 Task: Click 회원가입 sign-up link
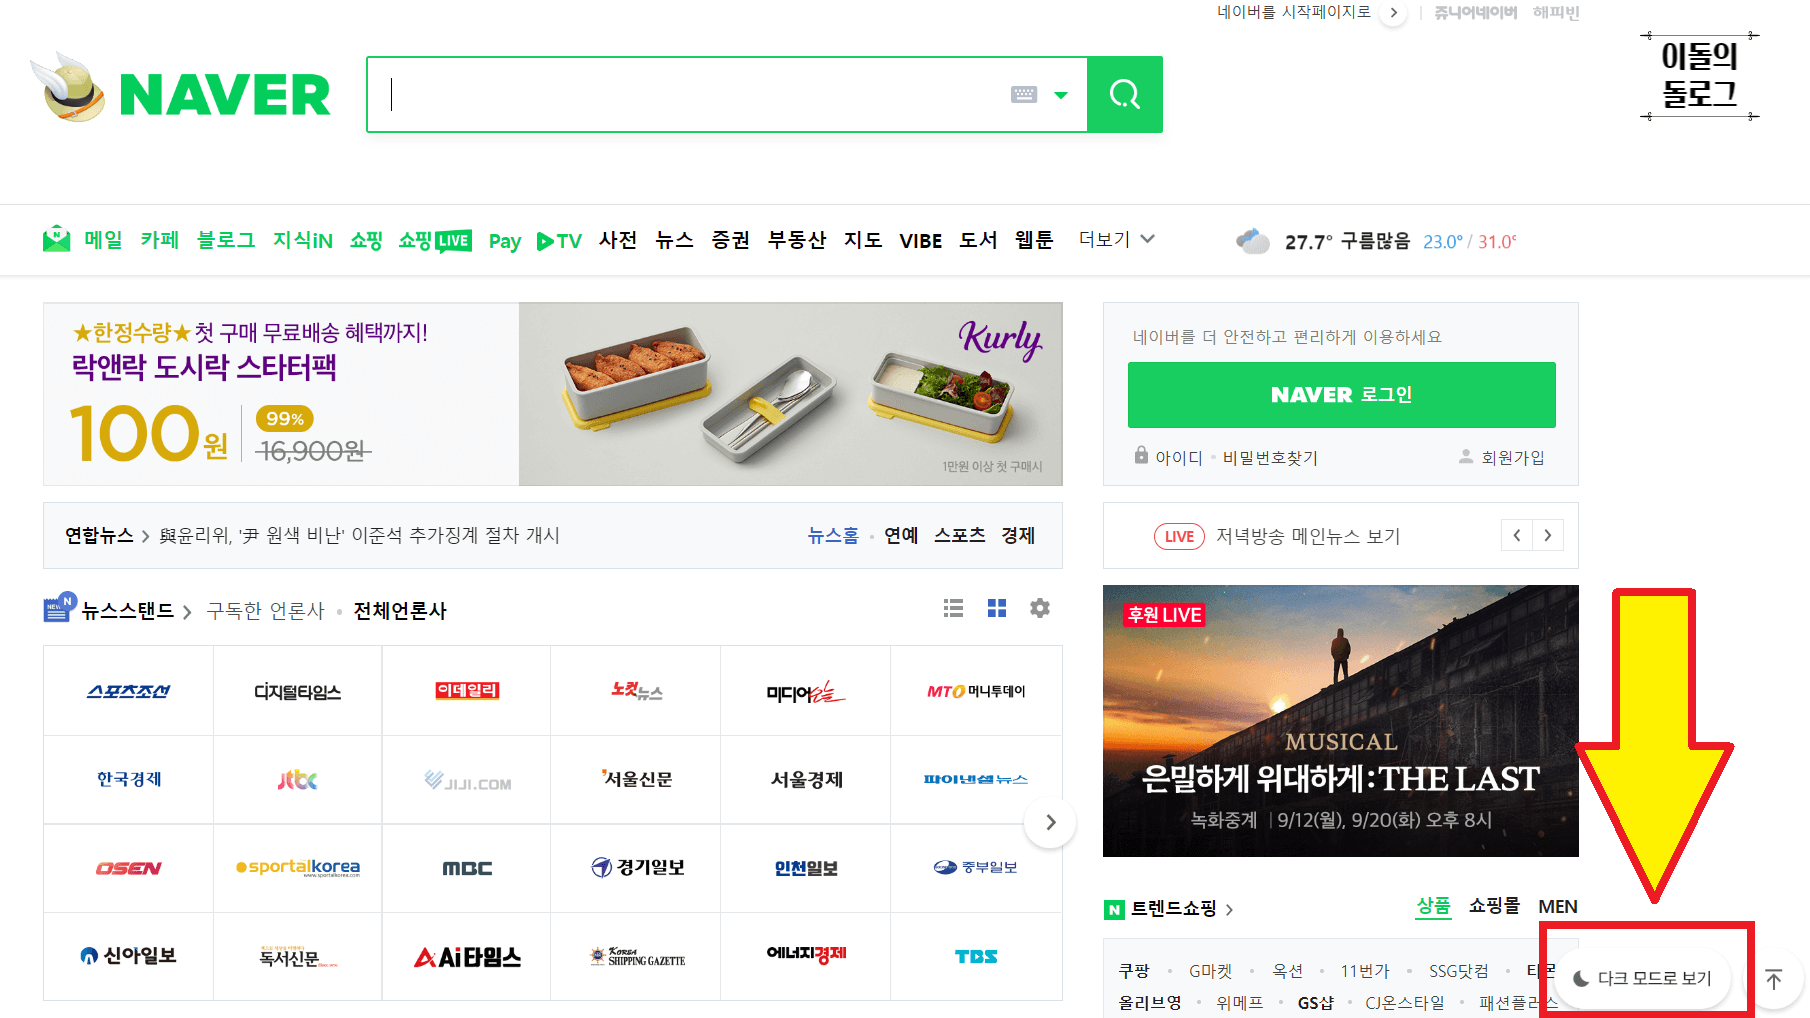(x=1513, y=457)
